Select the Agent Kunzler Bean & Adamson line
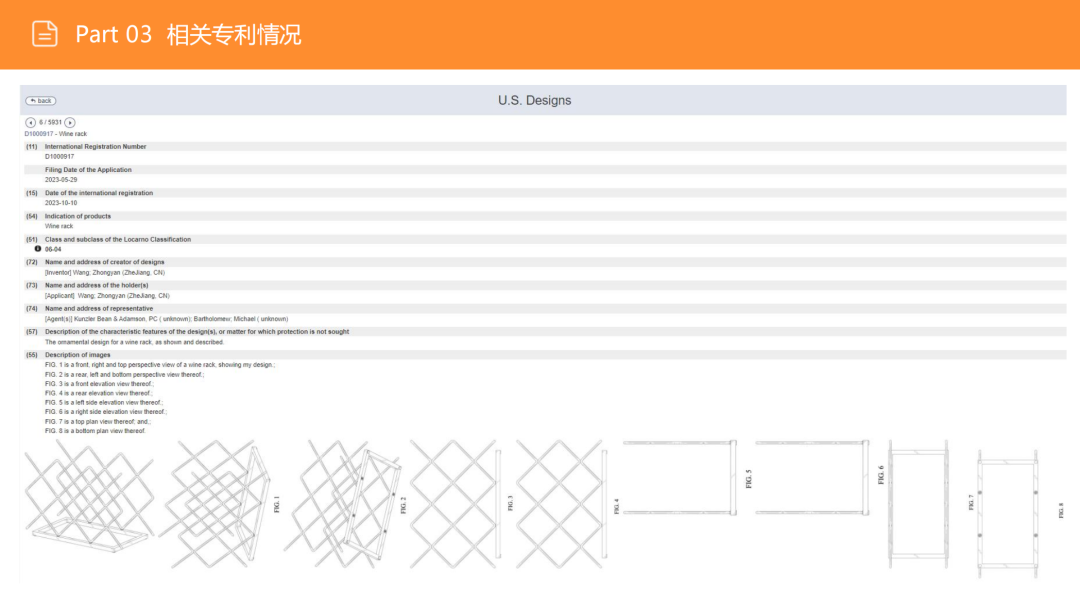 167,319
